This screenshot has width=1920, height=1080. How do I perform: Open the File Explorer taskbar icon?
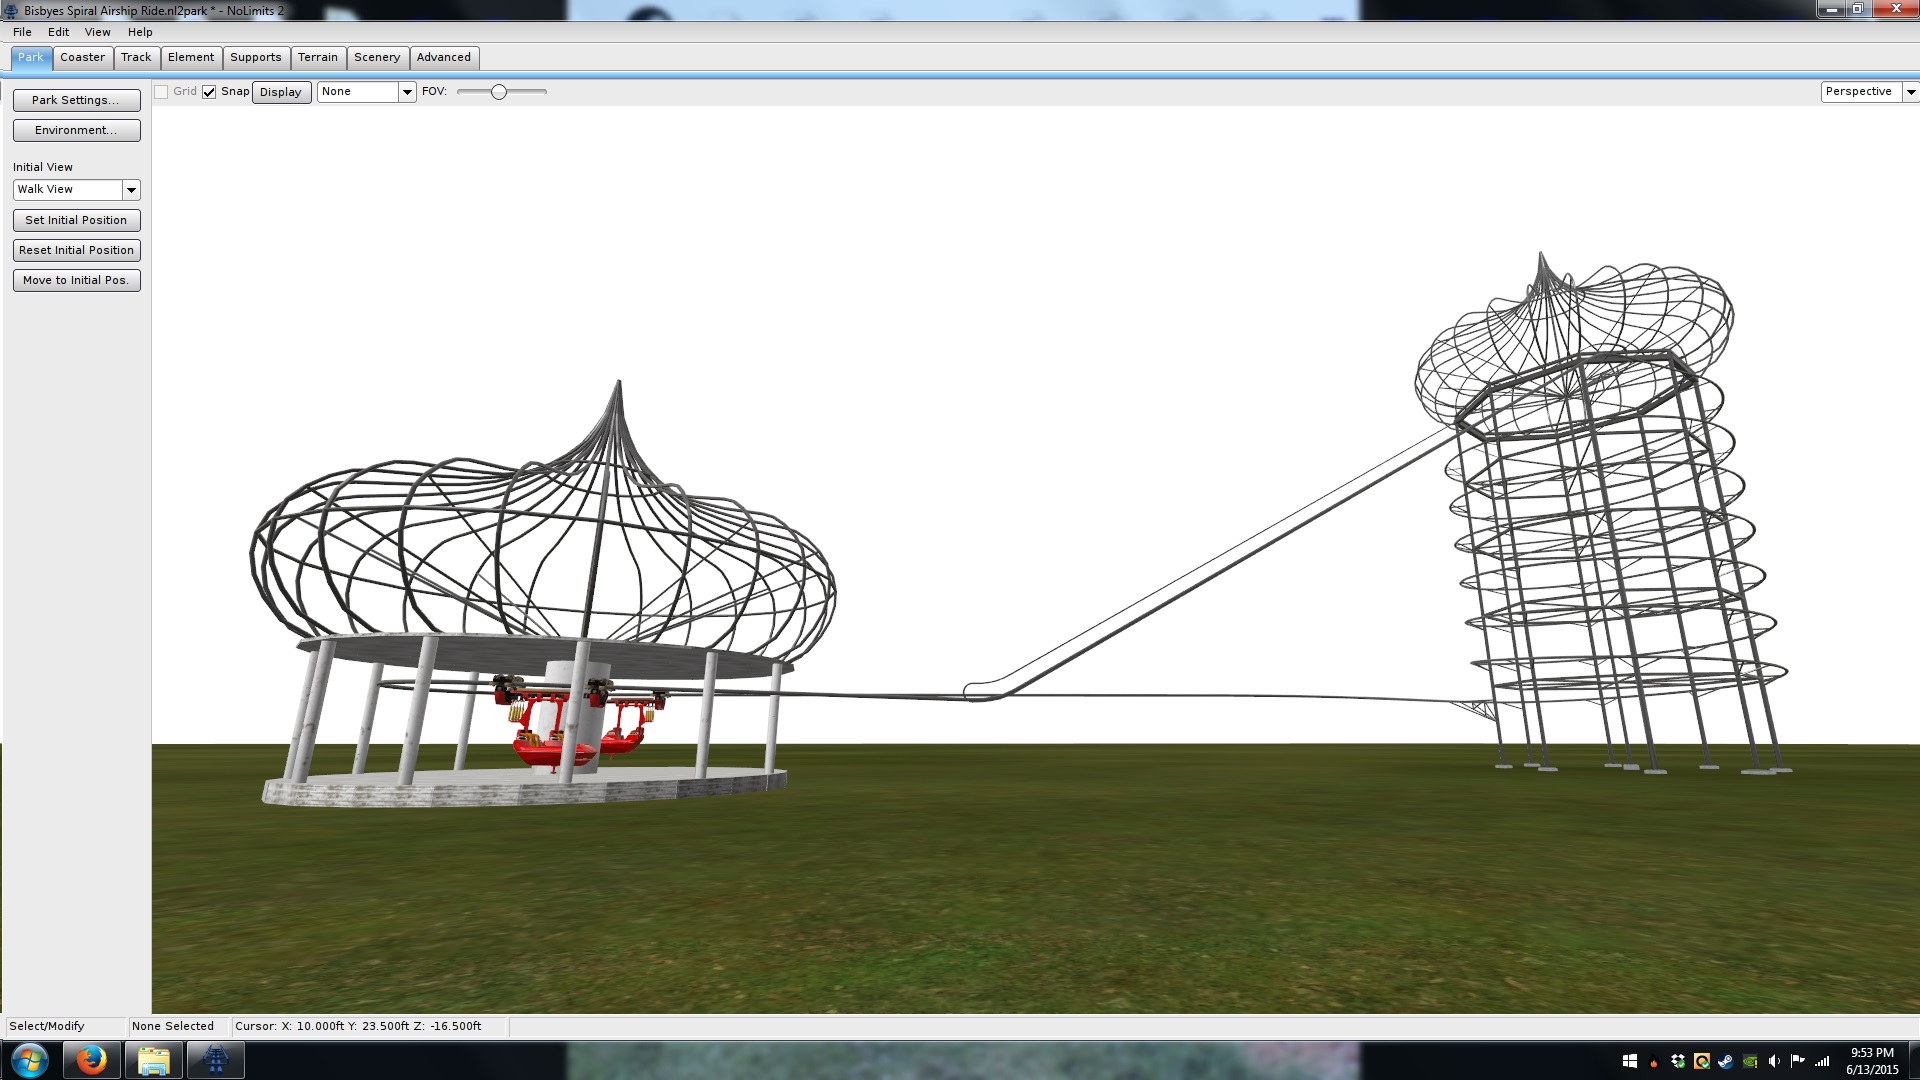[153, 1060]
